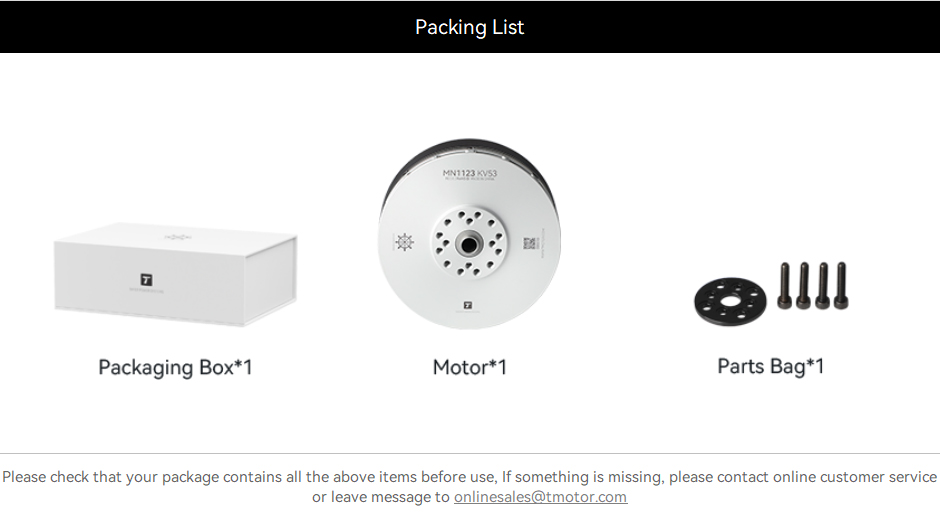
Task: Click the MN1123 KV53 label on motor
Action: pyautogui.click(x=470, y=173)
